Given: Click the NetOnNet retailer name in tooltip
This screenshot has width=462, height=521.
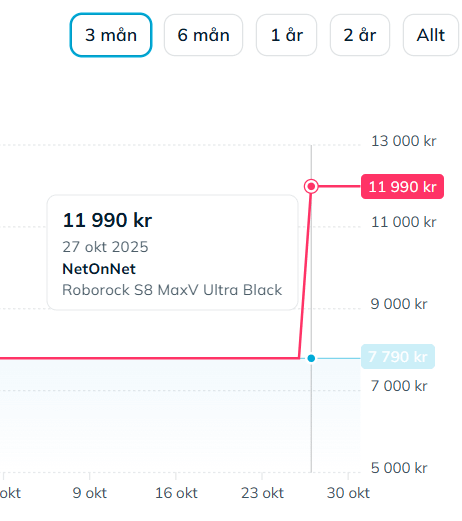Looking at the screenshot, I should pyautogui.click(x=99, y=269).
